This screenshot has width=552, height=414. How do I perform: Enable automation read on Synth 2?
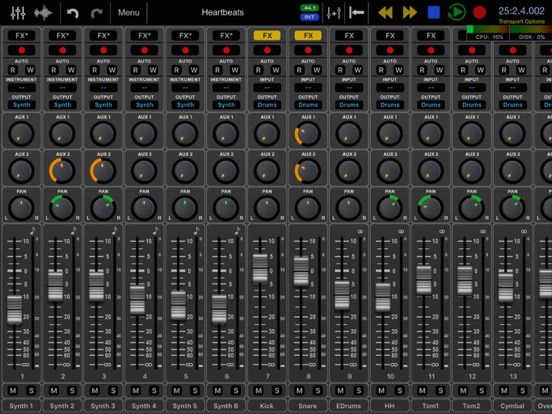point(54,70)
